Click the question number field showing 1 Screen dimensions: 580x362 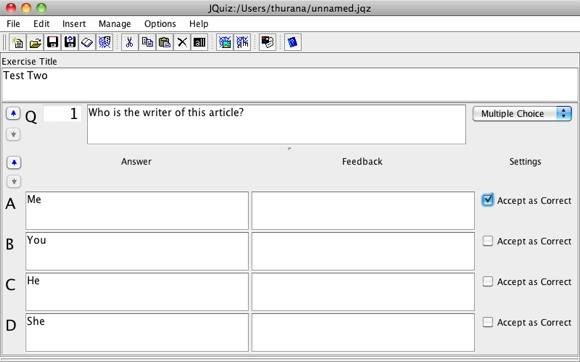coord(62,114)
